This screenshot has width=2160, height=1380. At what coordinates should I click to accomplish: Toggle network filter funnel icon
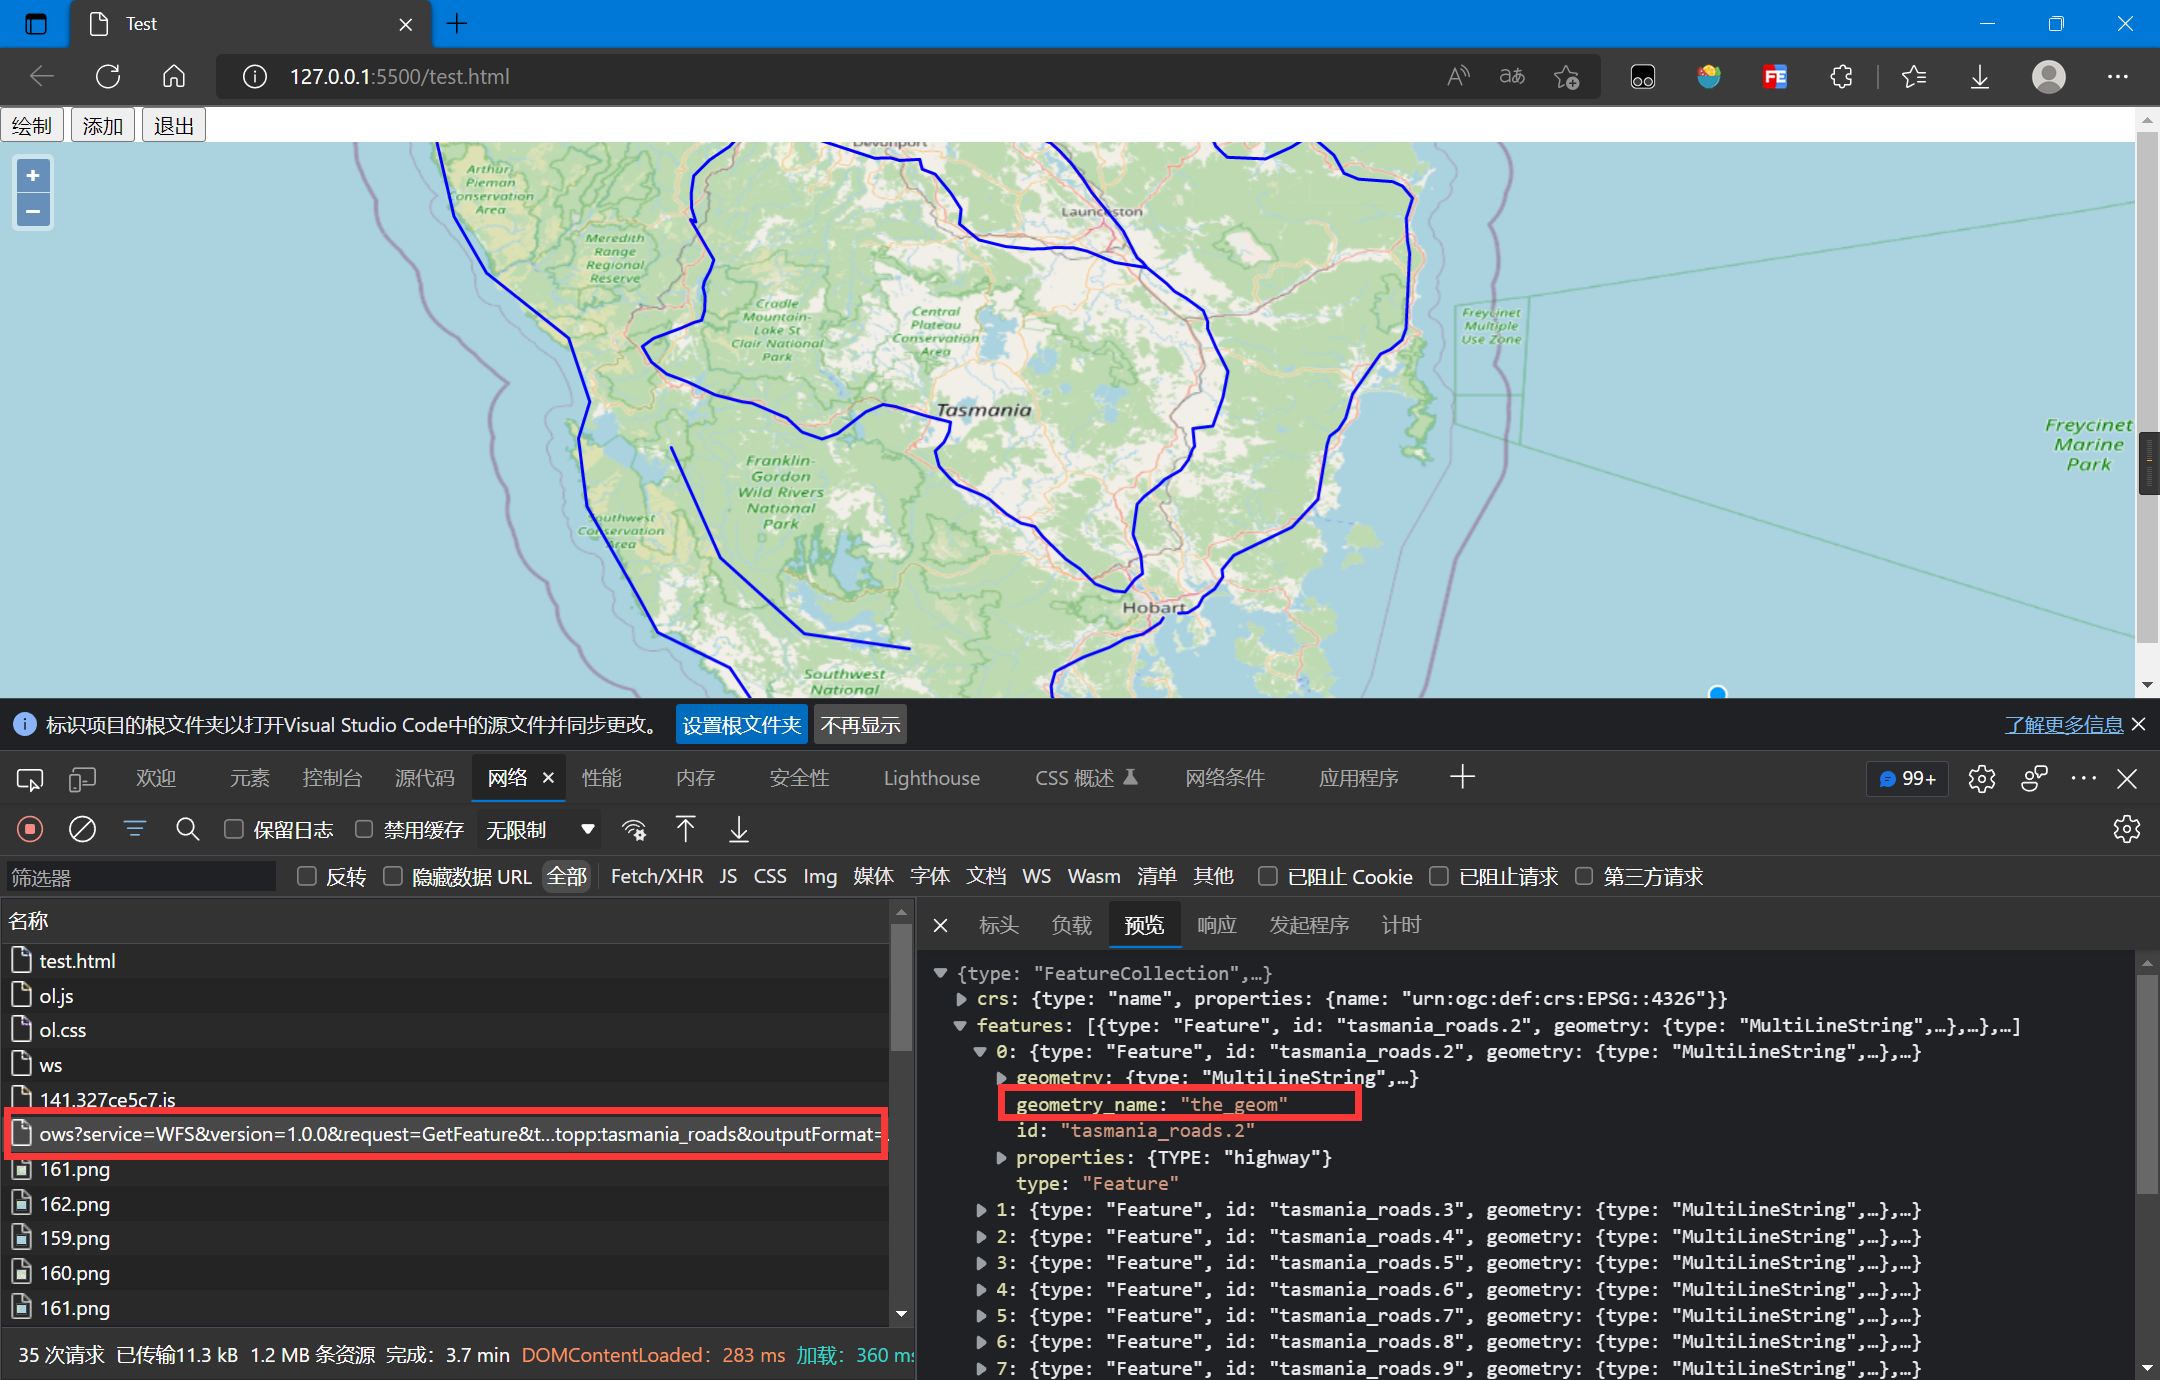coord(135,829)
